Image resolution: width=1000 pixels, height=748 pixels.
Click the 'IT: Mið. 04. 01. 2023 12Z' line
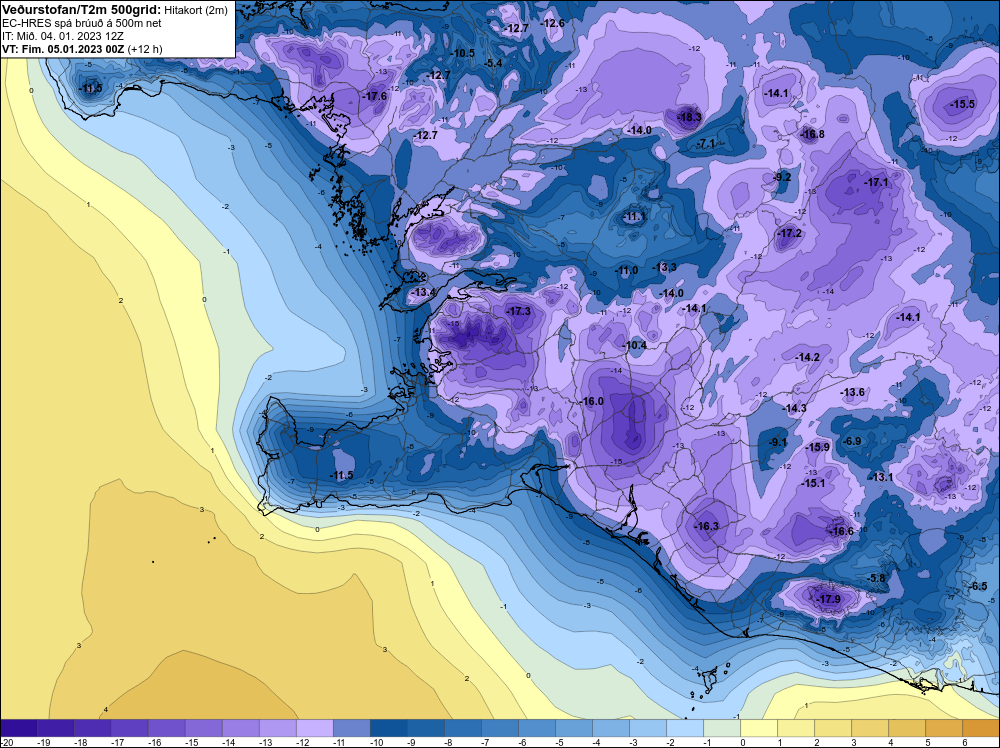(x=62, y=36)
